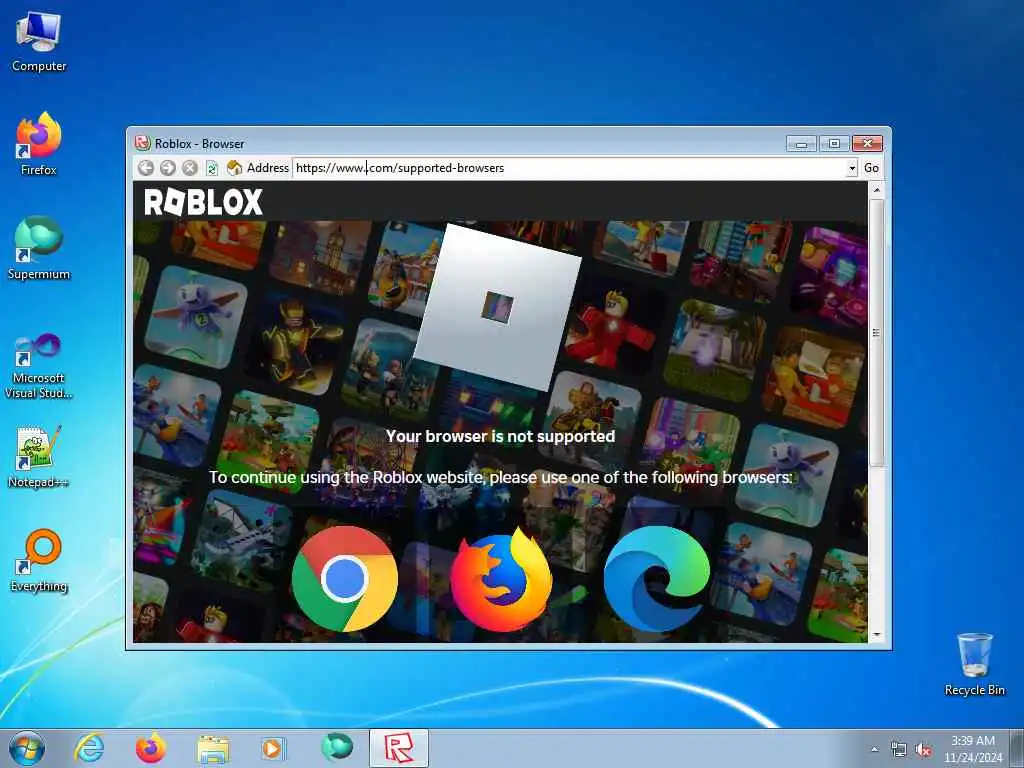Click the Go button

pyautogui.click(x=871, y=168)
